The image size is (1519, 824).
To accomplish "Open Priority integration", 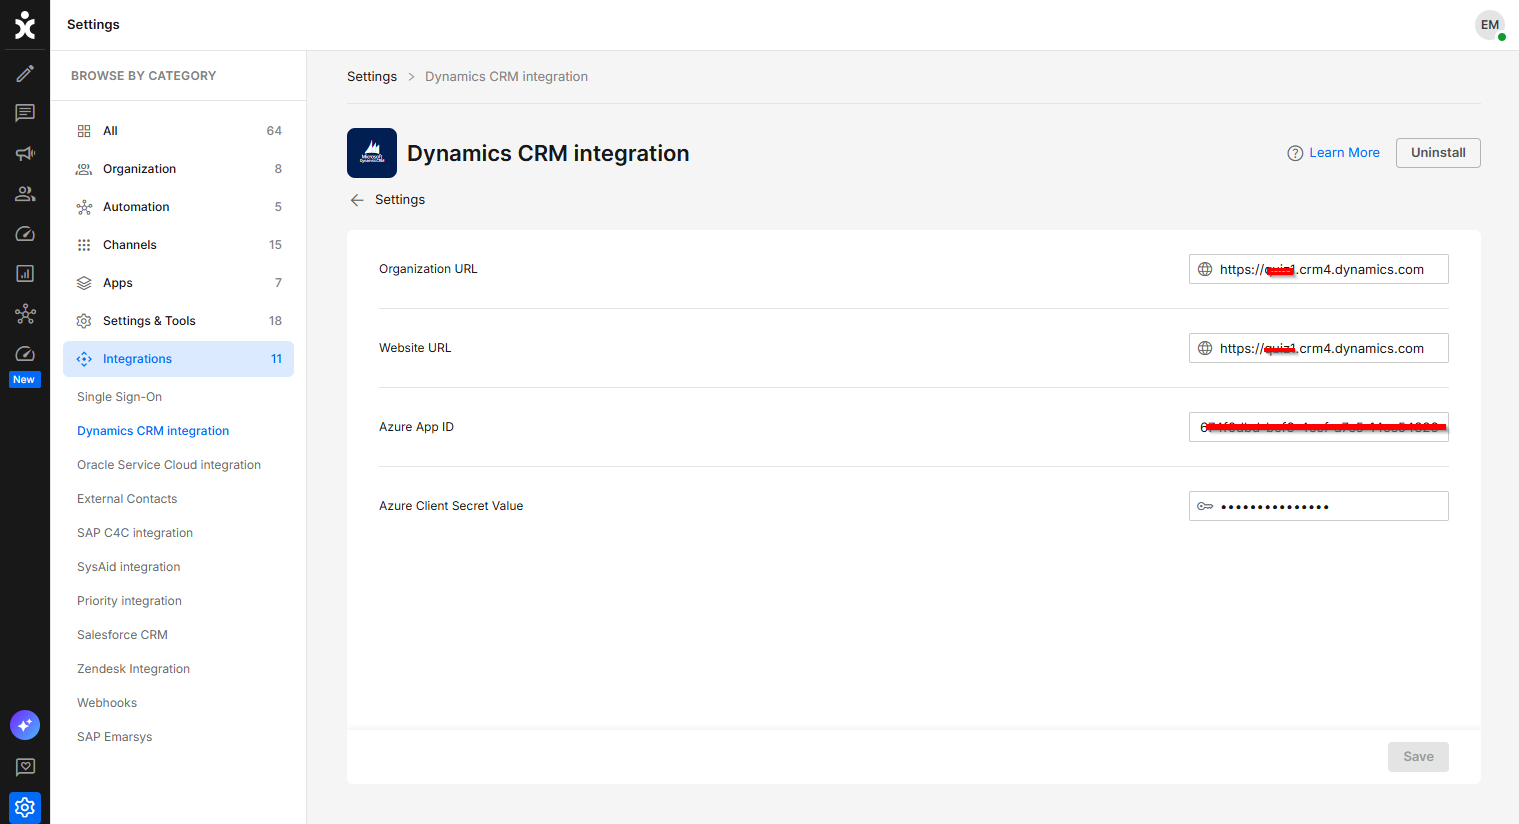I will pyautogui.click(x=129, y=601).
